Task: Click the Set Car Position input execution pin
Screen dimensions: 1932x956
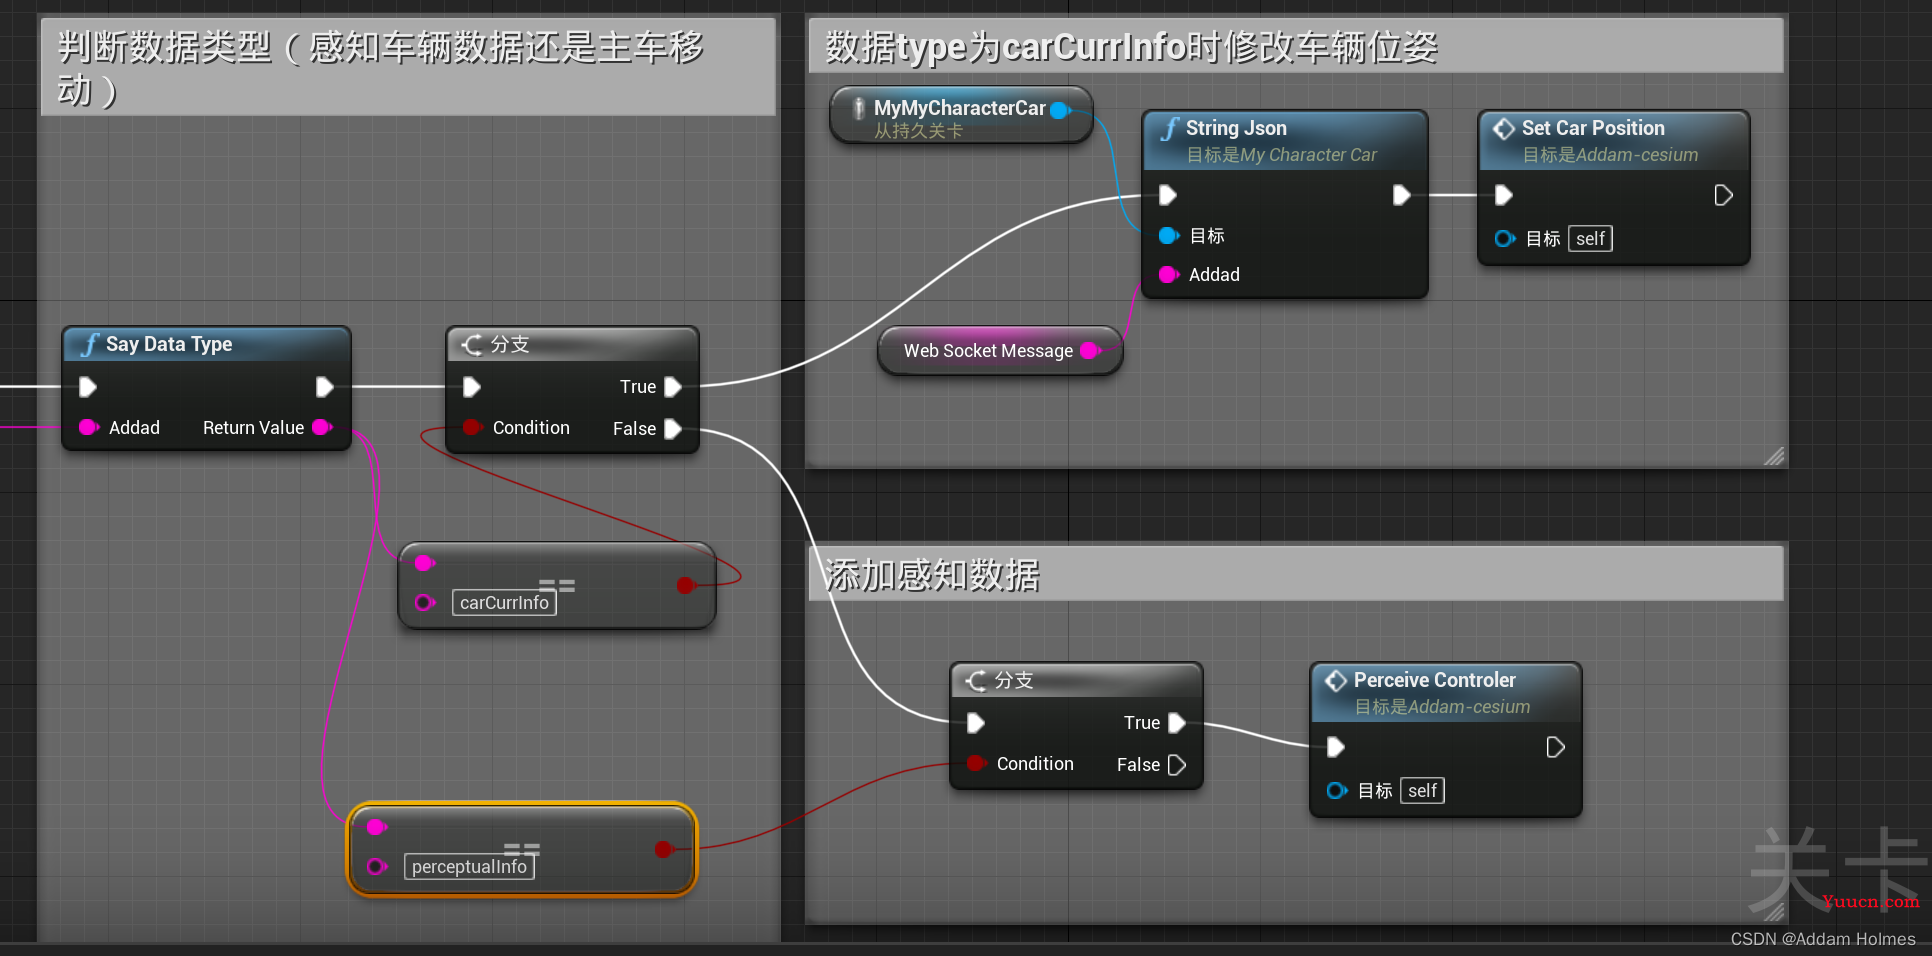Action: tap(1504, 195)
